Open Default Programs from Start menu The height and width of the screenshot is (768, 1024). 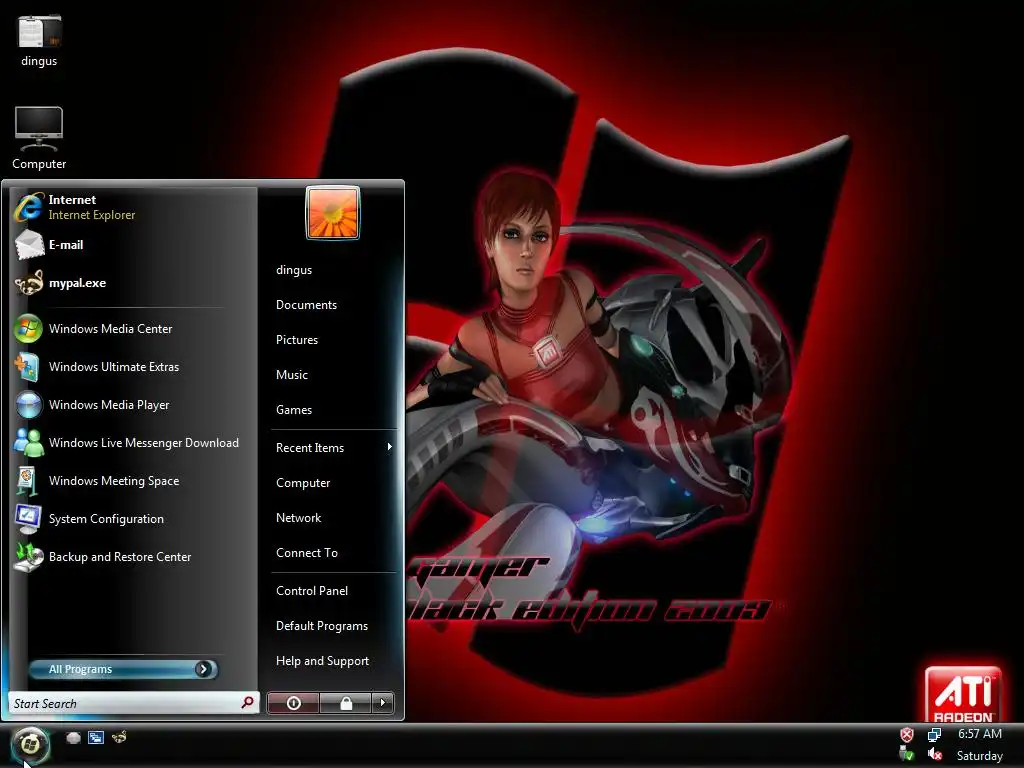pyautogui.click(x=322, y=626)
